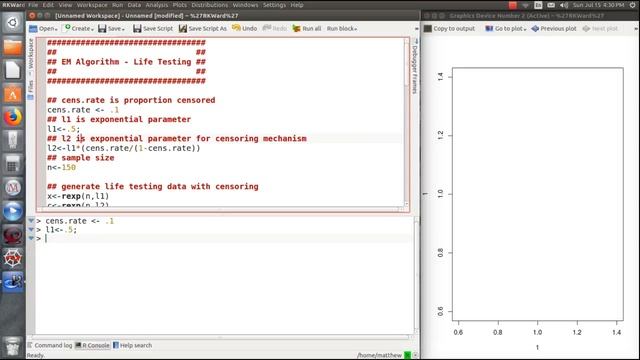Click the l2 formula code line
This screenshot has height=360, width=640.
click(x=124, y=148)
